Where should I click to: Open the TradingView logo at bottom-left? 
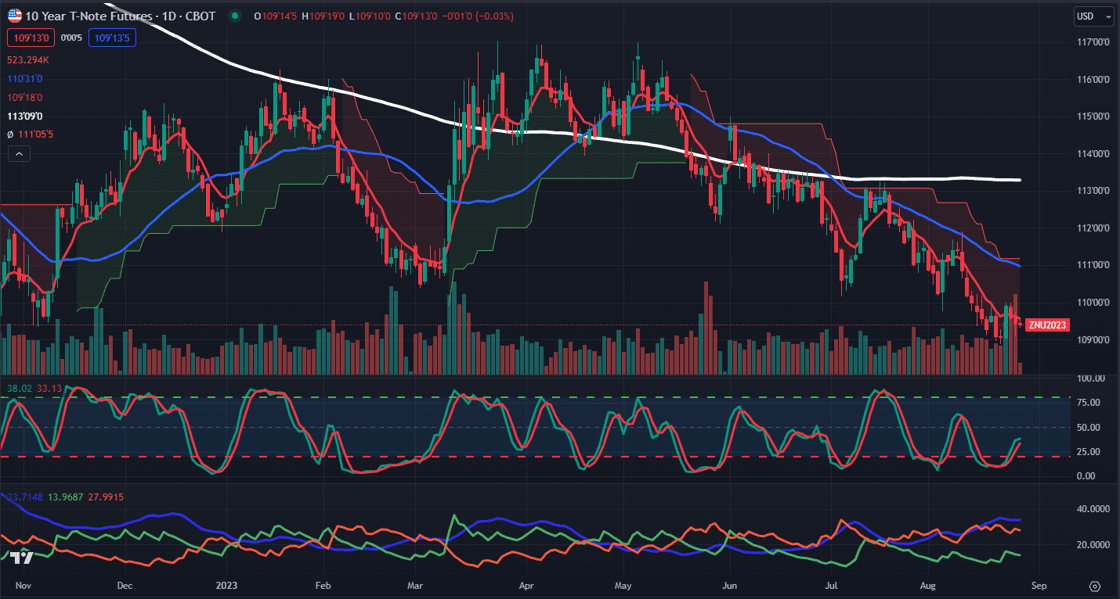click(22, 559)
